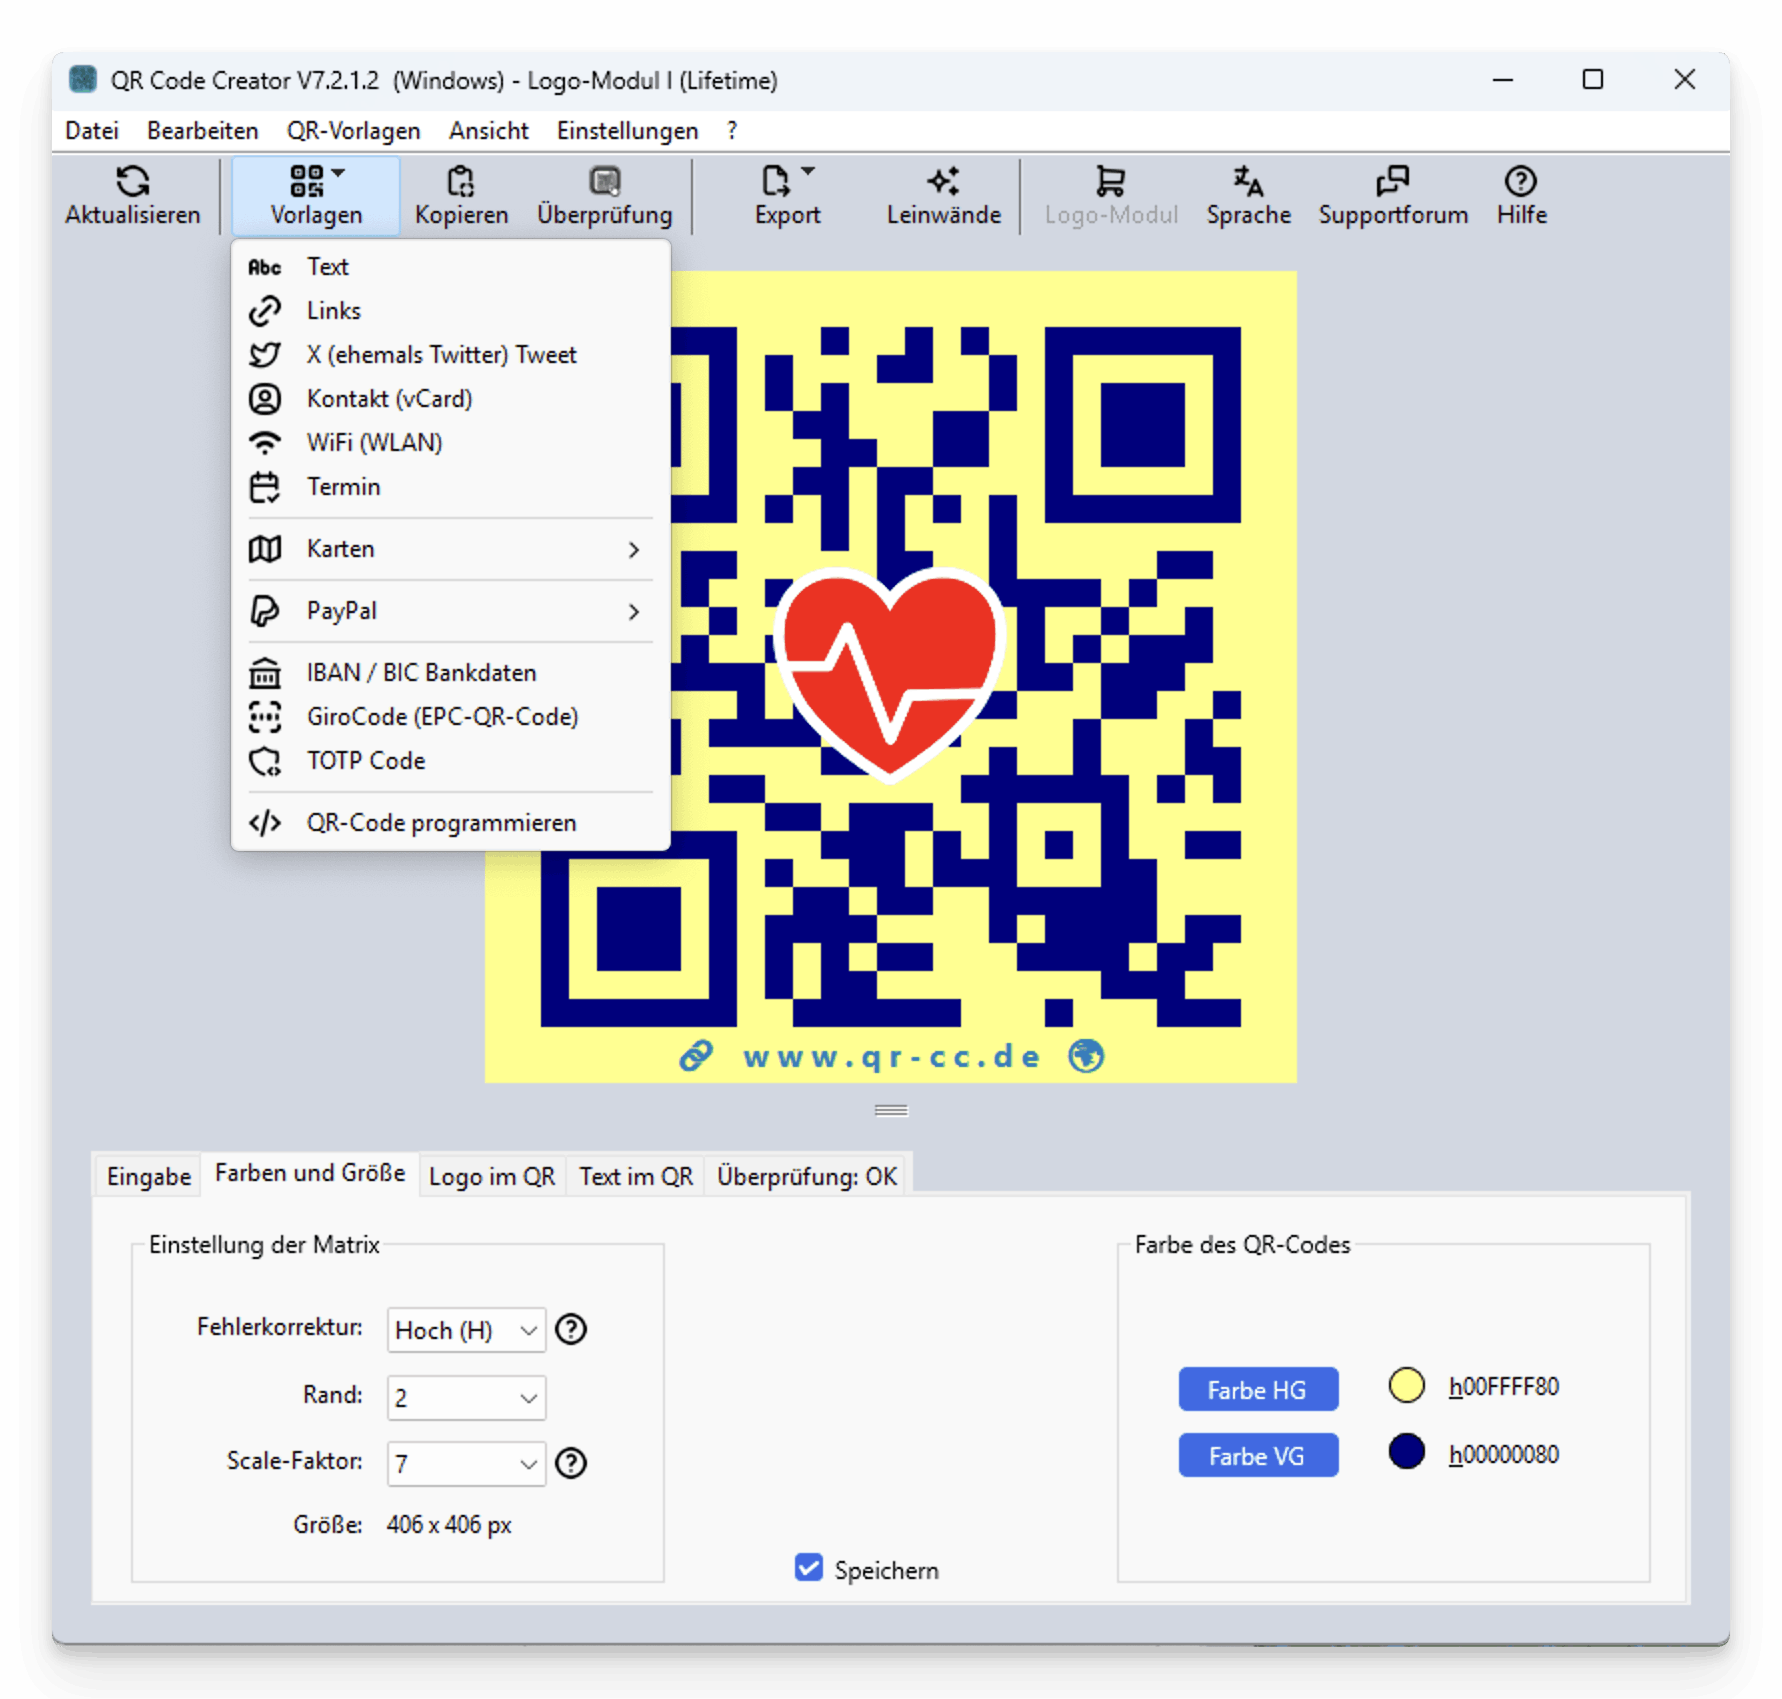1782x1699 pixels.
Task: Click the yellow background color swatch
Action: [x=1406, y=1385]
